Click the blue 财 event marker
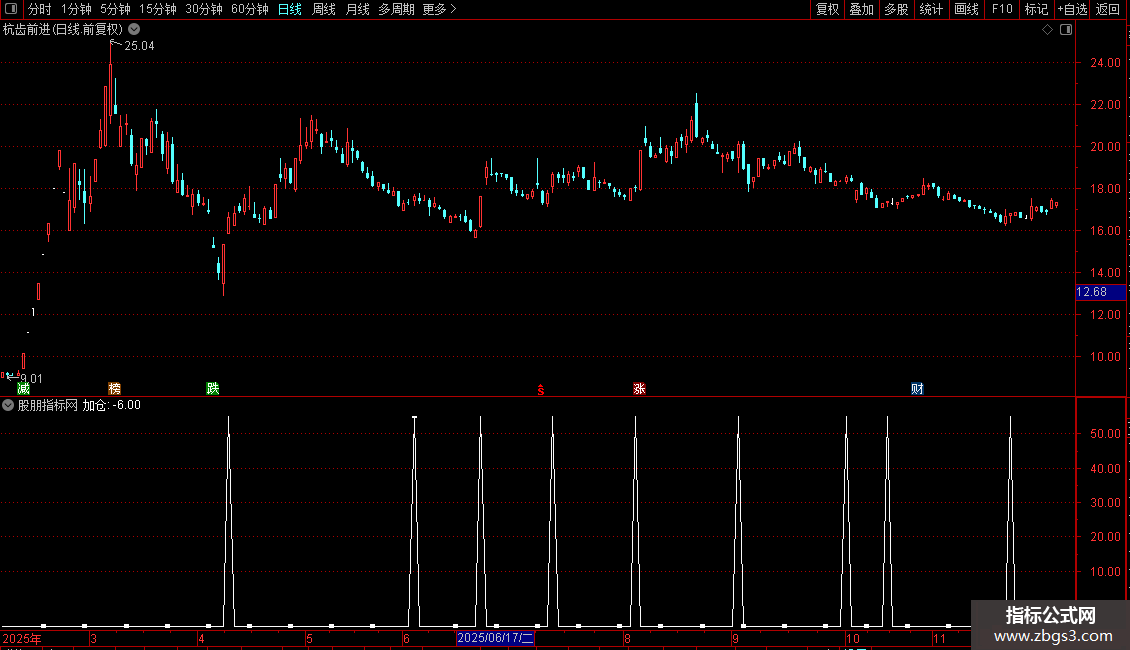The width and height of the screenshot is (1130, 650). [x=917, y=388]
